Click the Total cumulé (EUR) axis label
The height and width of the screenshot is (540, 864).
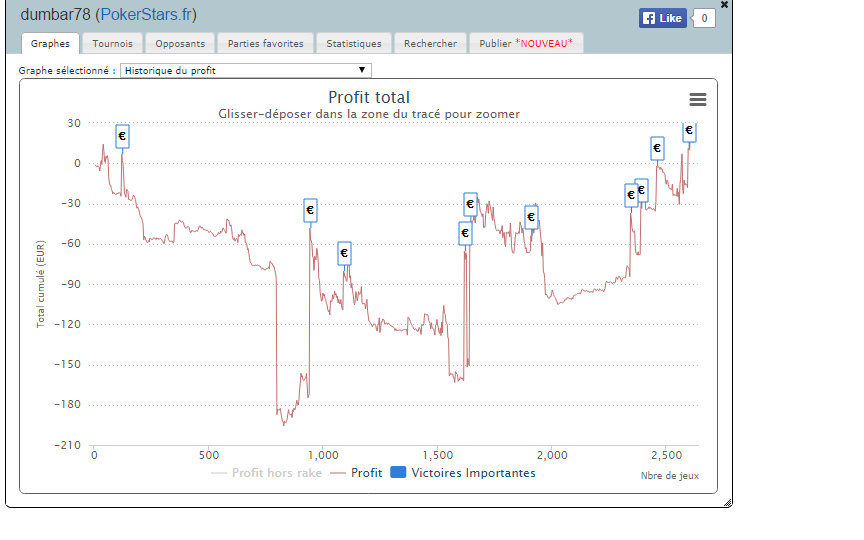point(40,284)
